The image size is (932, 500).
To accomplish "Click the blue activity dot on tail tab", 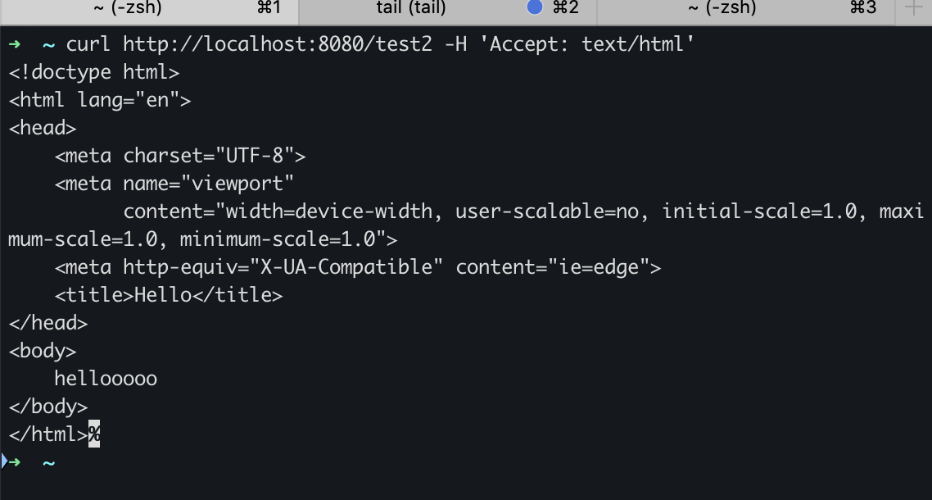I will tap(534, 8).
